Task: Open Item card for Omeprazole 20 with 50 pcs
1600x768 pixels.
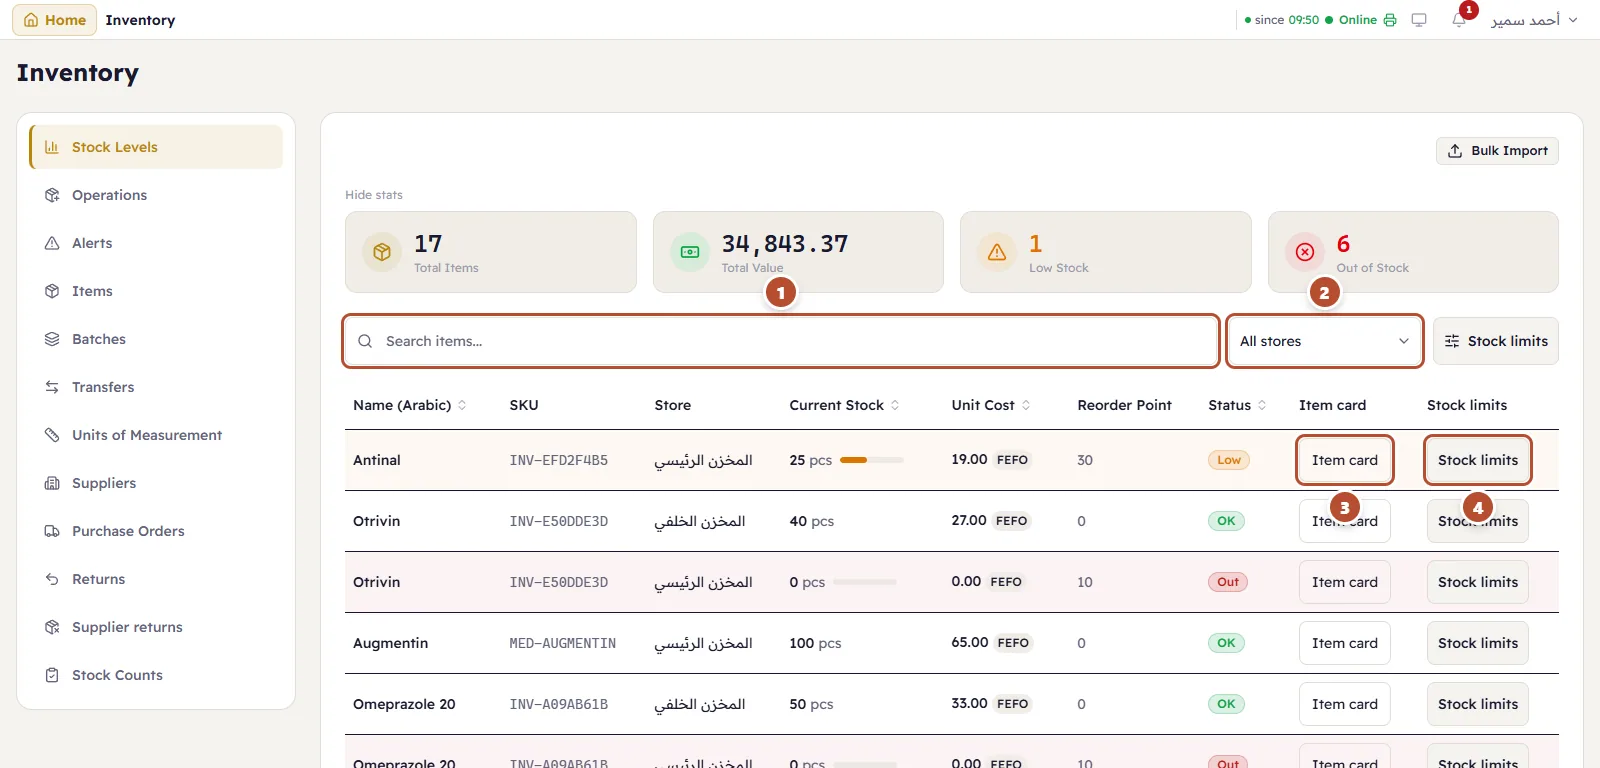Action: coord(1345,704)
